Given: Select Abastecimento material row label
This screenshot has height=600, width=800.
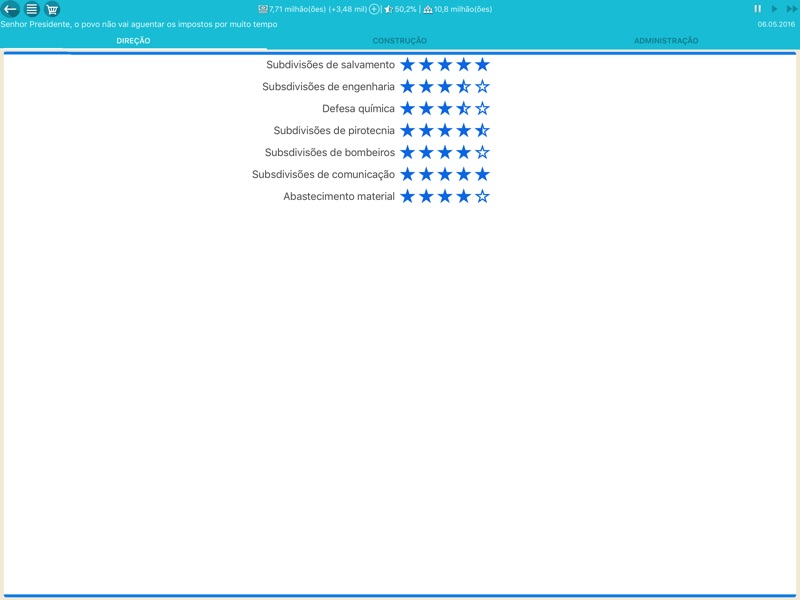Looking at the screenshot, I should (339, 196).
